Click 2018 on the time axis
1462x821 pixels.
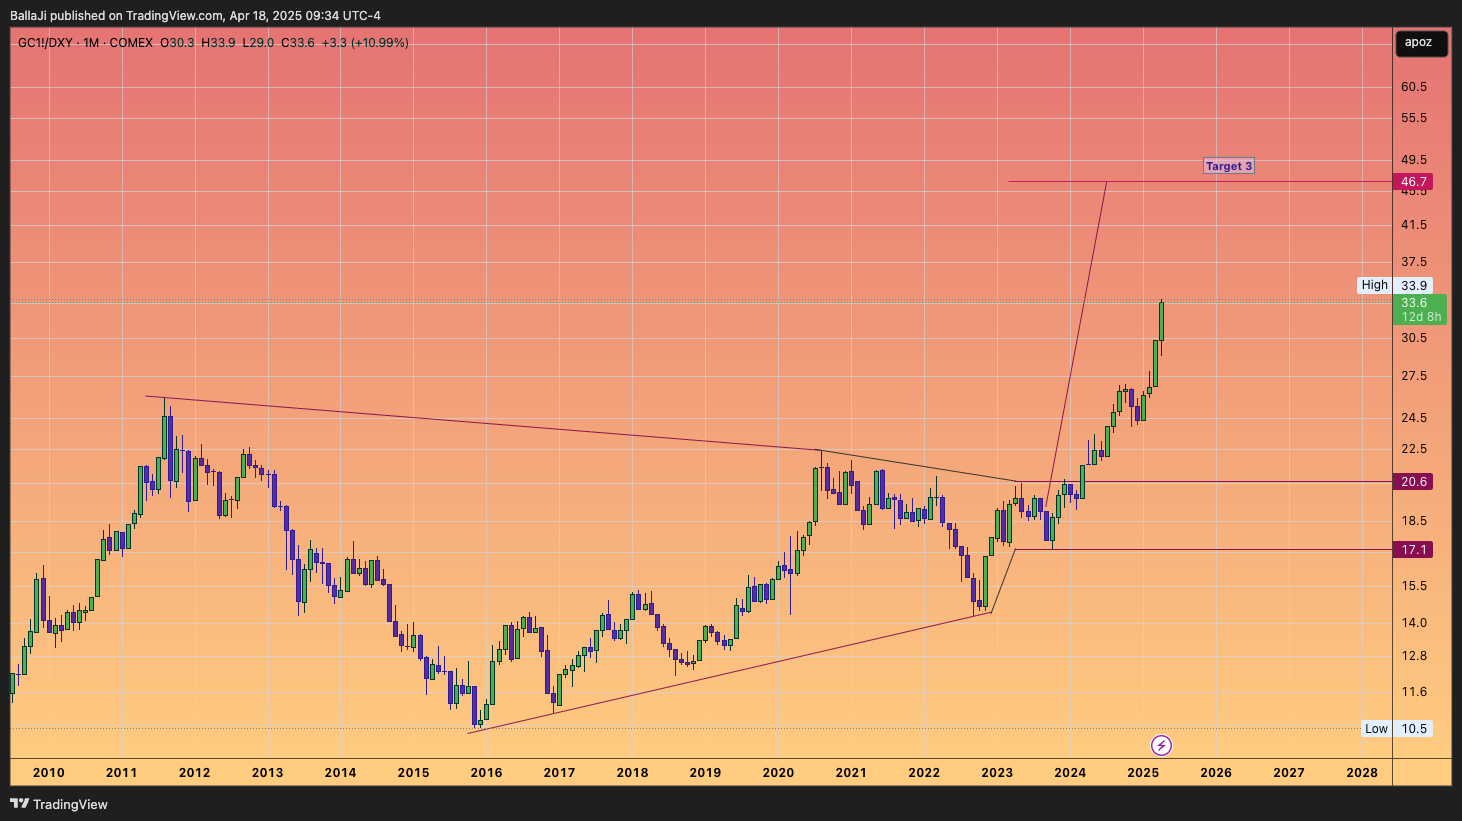[x=632, y=773]
